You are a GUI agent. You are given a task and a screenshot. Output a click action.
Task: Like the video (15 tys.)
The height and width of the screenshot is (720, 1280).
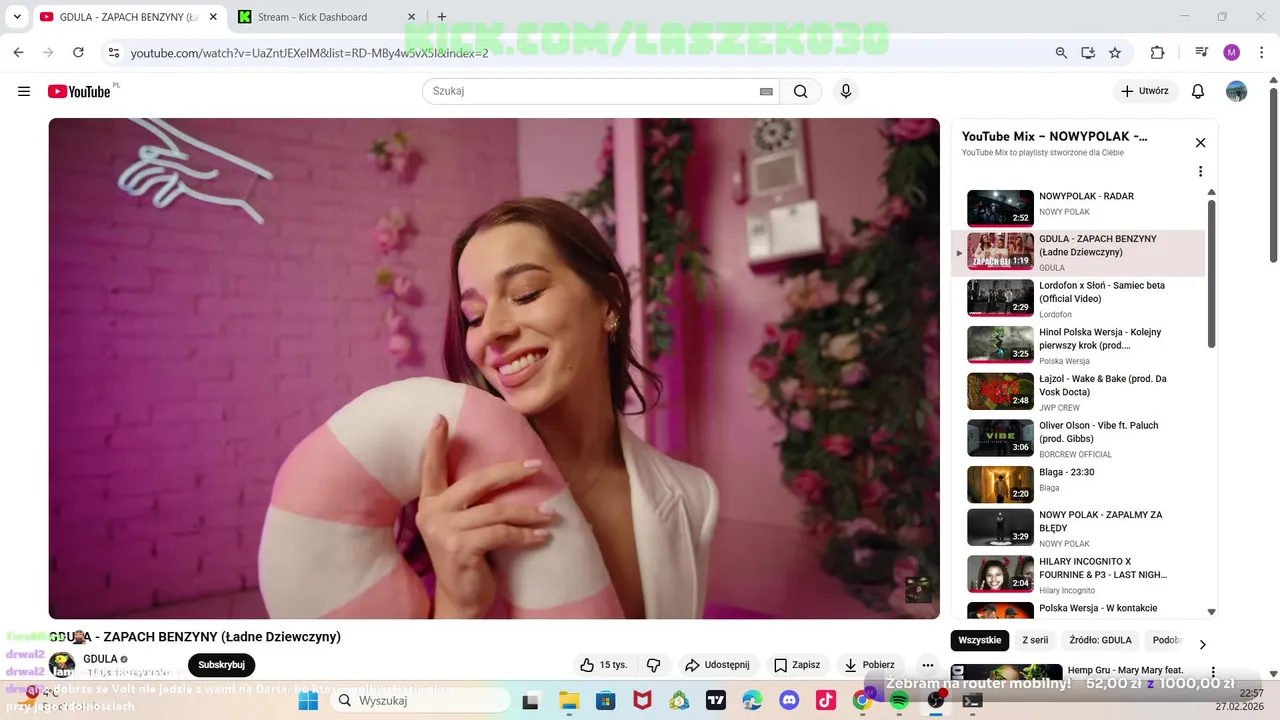604,665
